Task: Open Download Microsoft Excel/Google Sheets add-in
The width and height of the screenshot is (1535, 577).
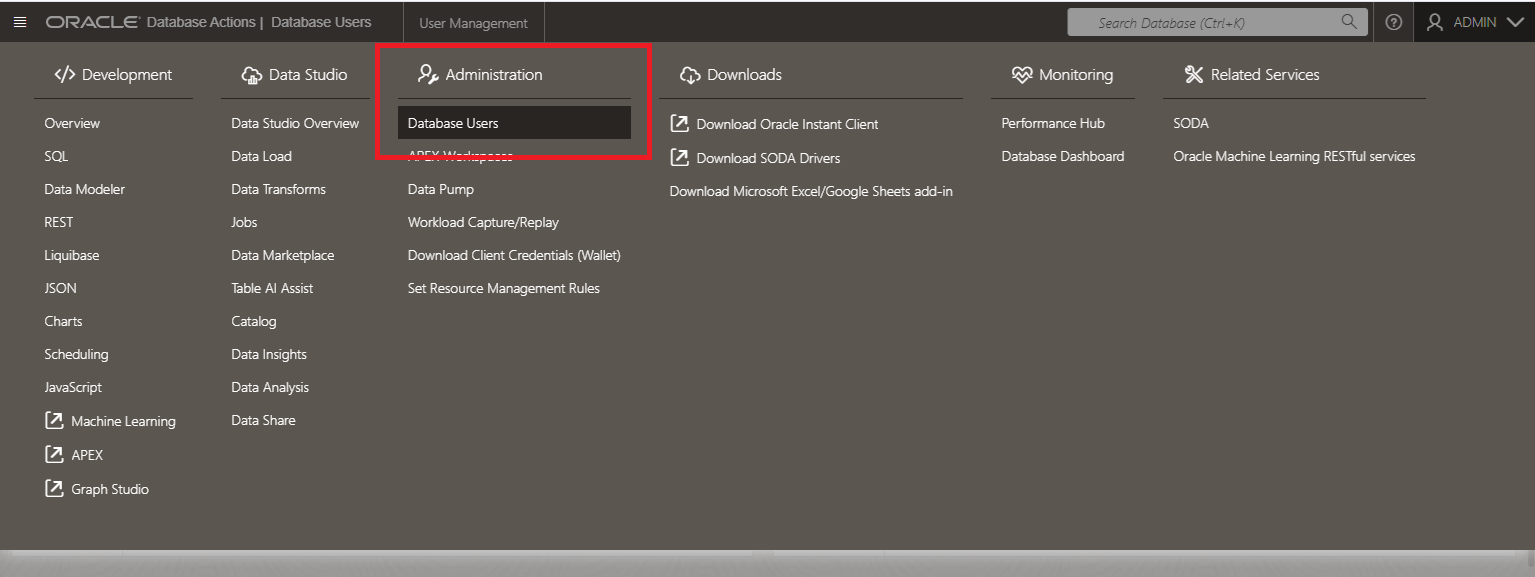Action: pyautogui.click(x=811, y=191)
